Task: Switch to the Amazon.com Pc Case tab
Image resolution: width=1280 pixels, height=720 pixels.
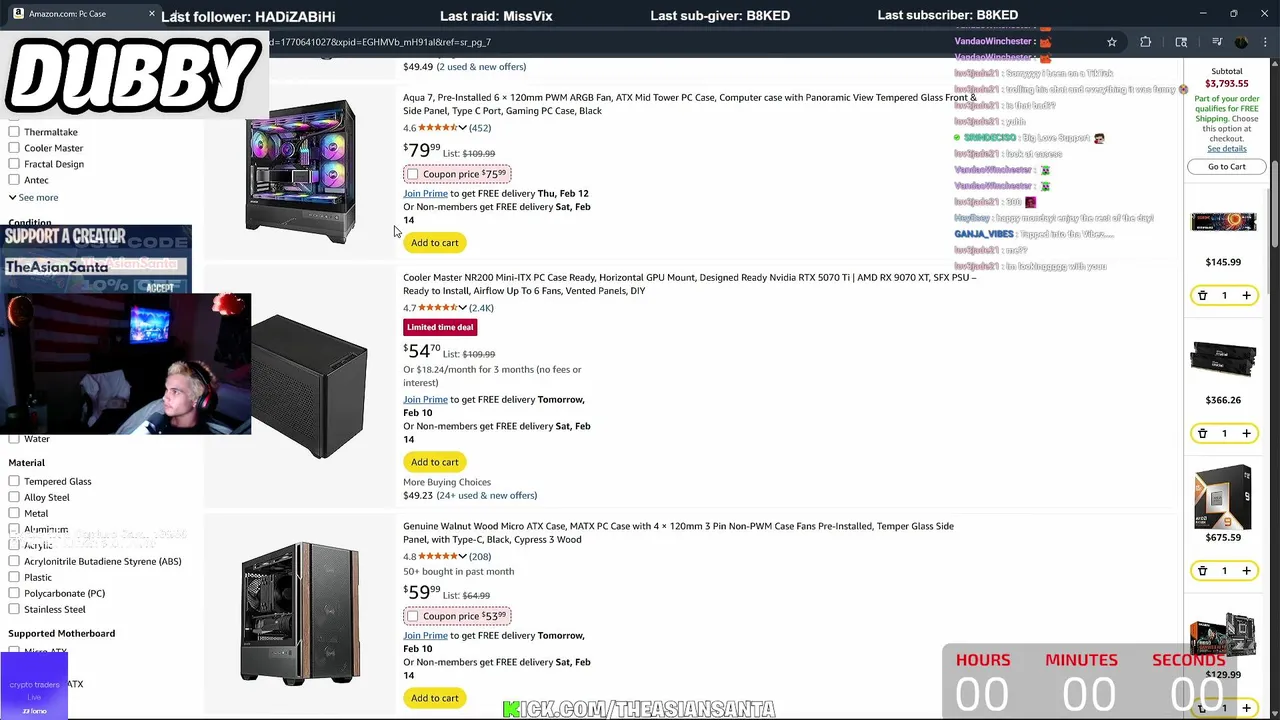Action: (x=80, y=14)
